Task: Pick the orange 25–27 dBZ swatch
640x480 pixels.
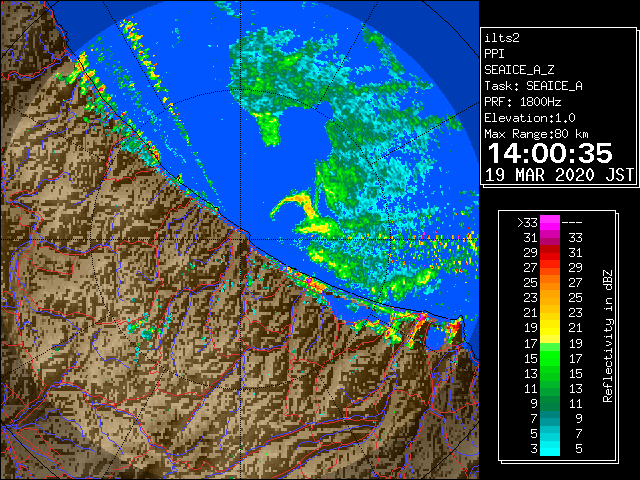Action: [x=550, y=282]
